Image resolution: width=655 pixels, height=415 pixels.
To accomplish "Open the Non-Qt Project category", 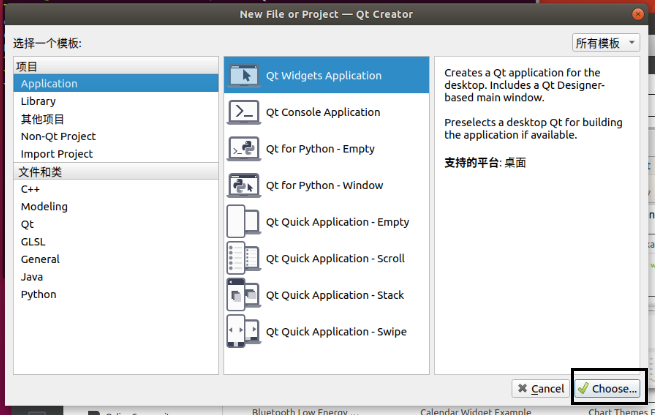I will (x=58, y=136).
